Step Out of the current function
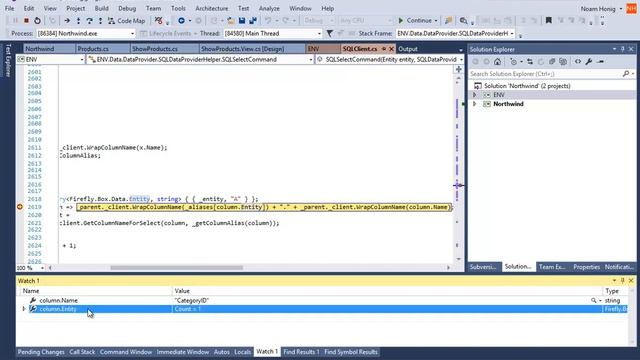Screen dimensions: 640x360 (x=100, y=20)
